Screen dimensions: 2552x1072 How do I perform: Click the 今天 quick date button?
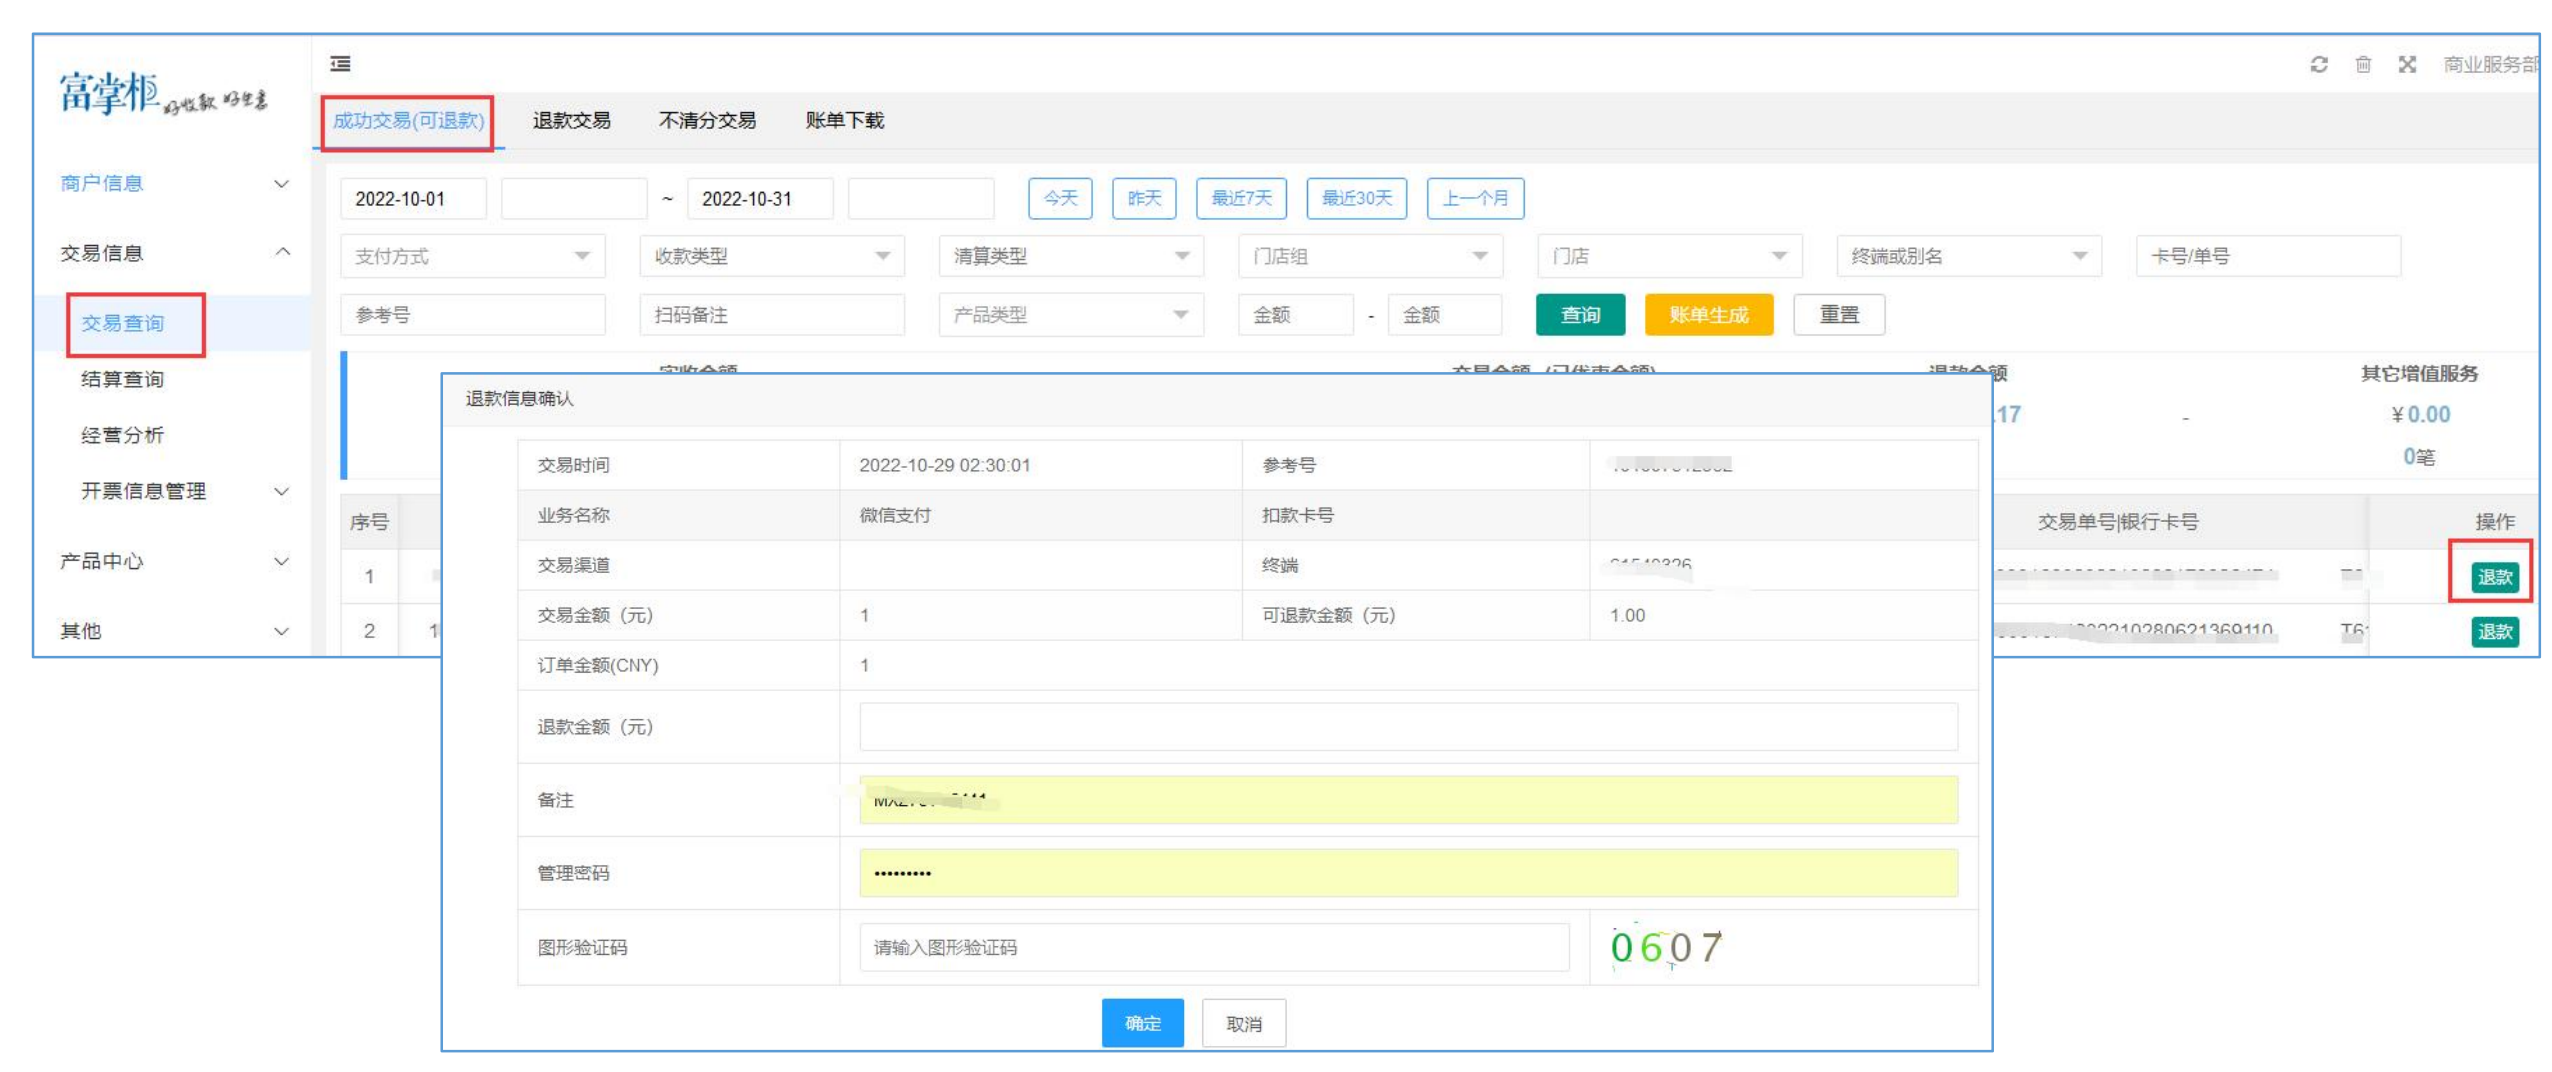(1060, 198)
